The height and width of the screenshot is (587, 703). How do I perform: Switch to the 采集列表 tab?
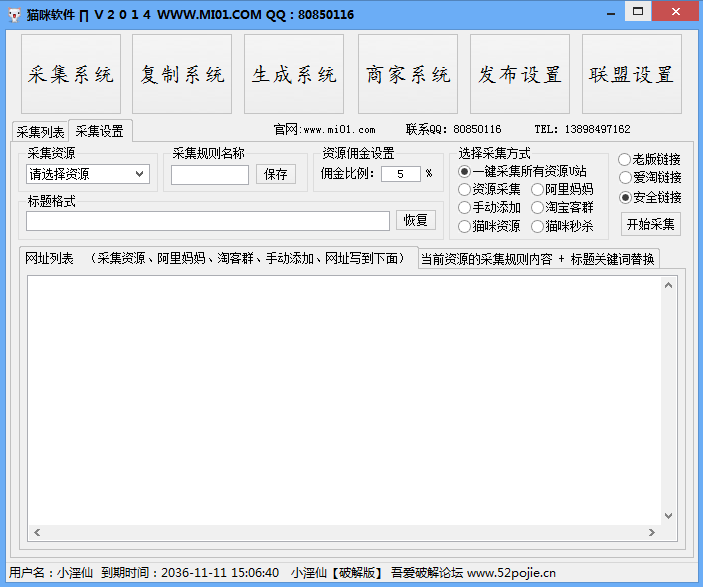[40, 132]
